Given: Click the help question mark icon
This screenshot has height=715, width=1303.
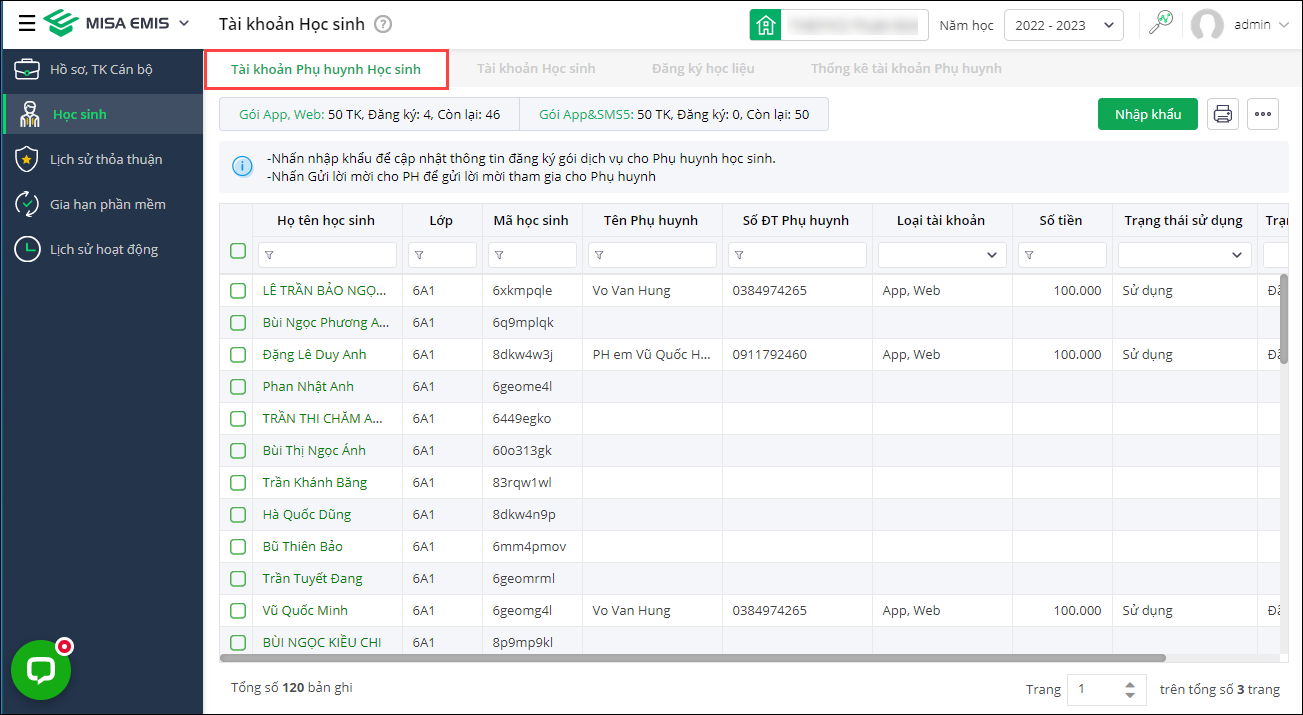Looking at the screenshot, I should click(383, 25).
